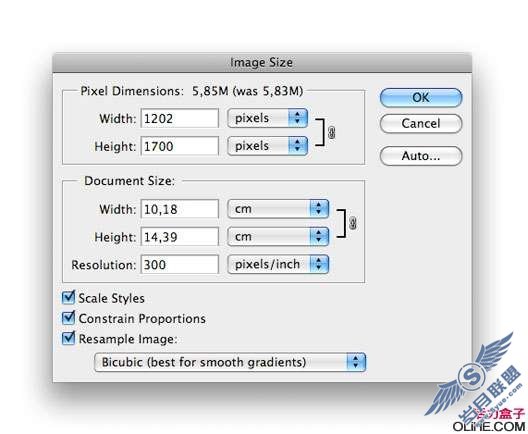
Task: Click the document Width cm stepper arrows
Action: (319, 209)
